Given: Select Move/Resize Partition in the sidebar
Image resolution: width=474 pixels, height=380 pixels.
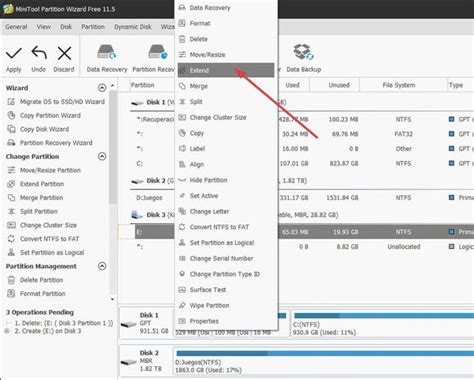Looking at the screenshot, I should pyautogui.click(x=44, y=170).
